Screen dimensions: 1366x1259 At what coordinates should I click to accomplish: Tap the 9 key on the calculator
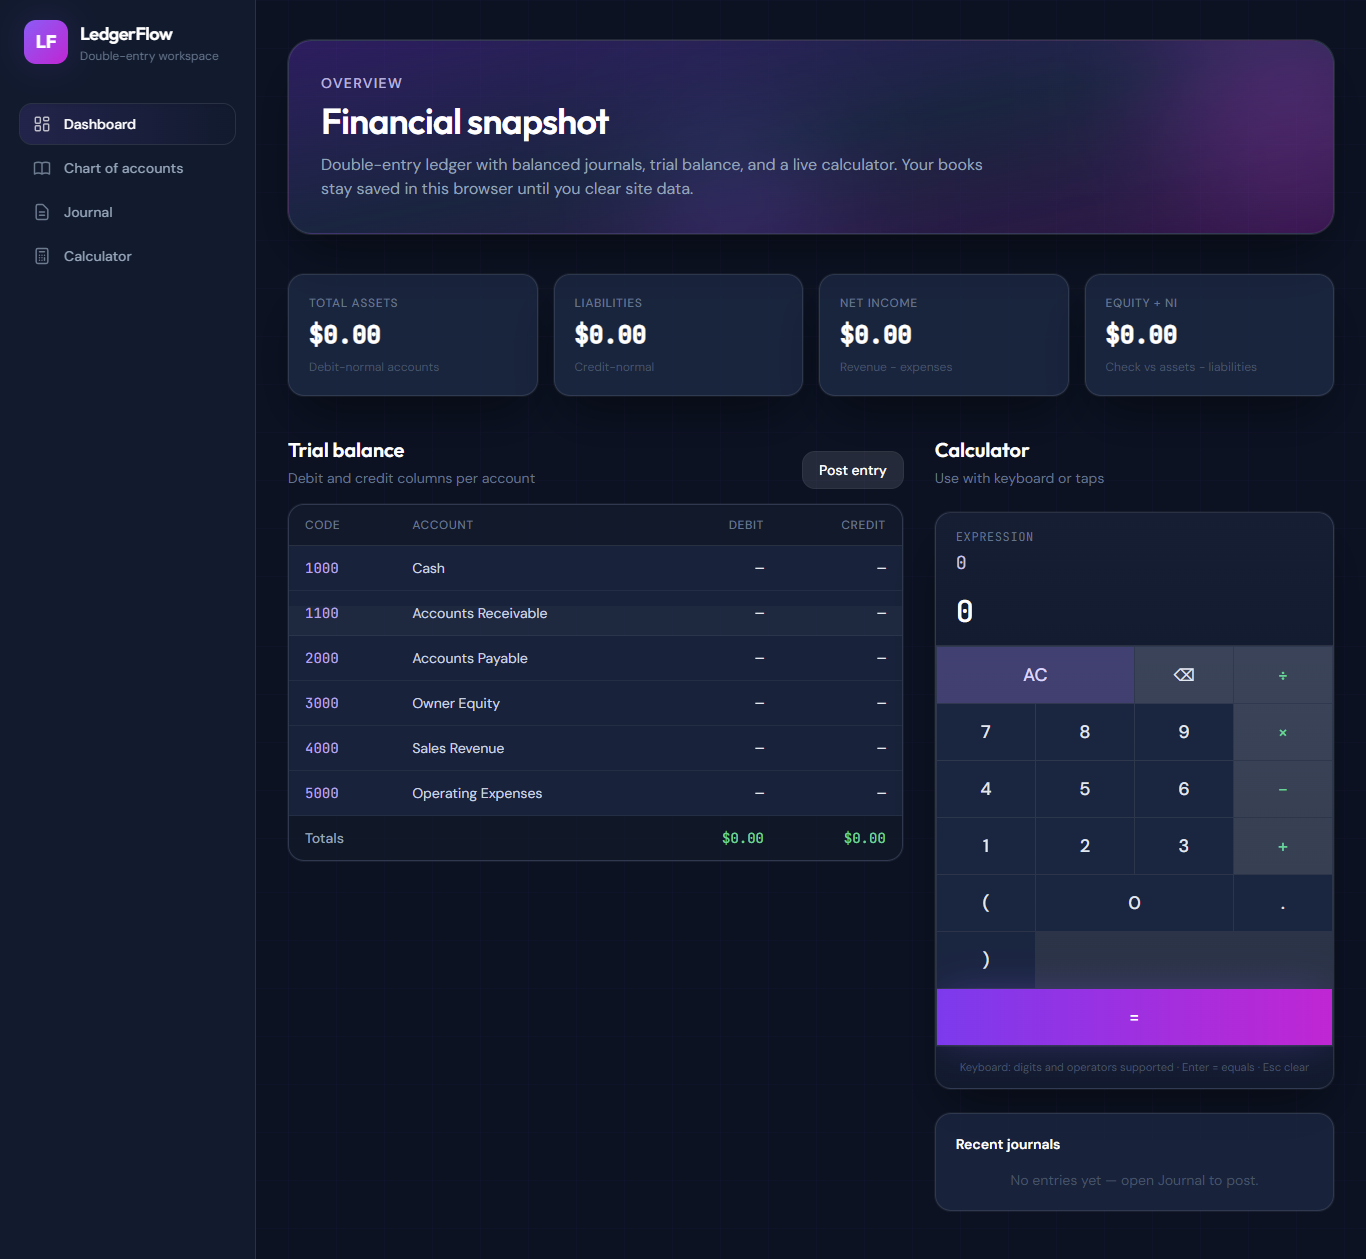1184,732
